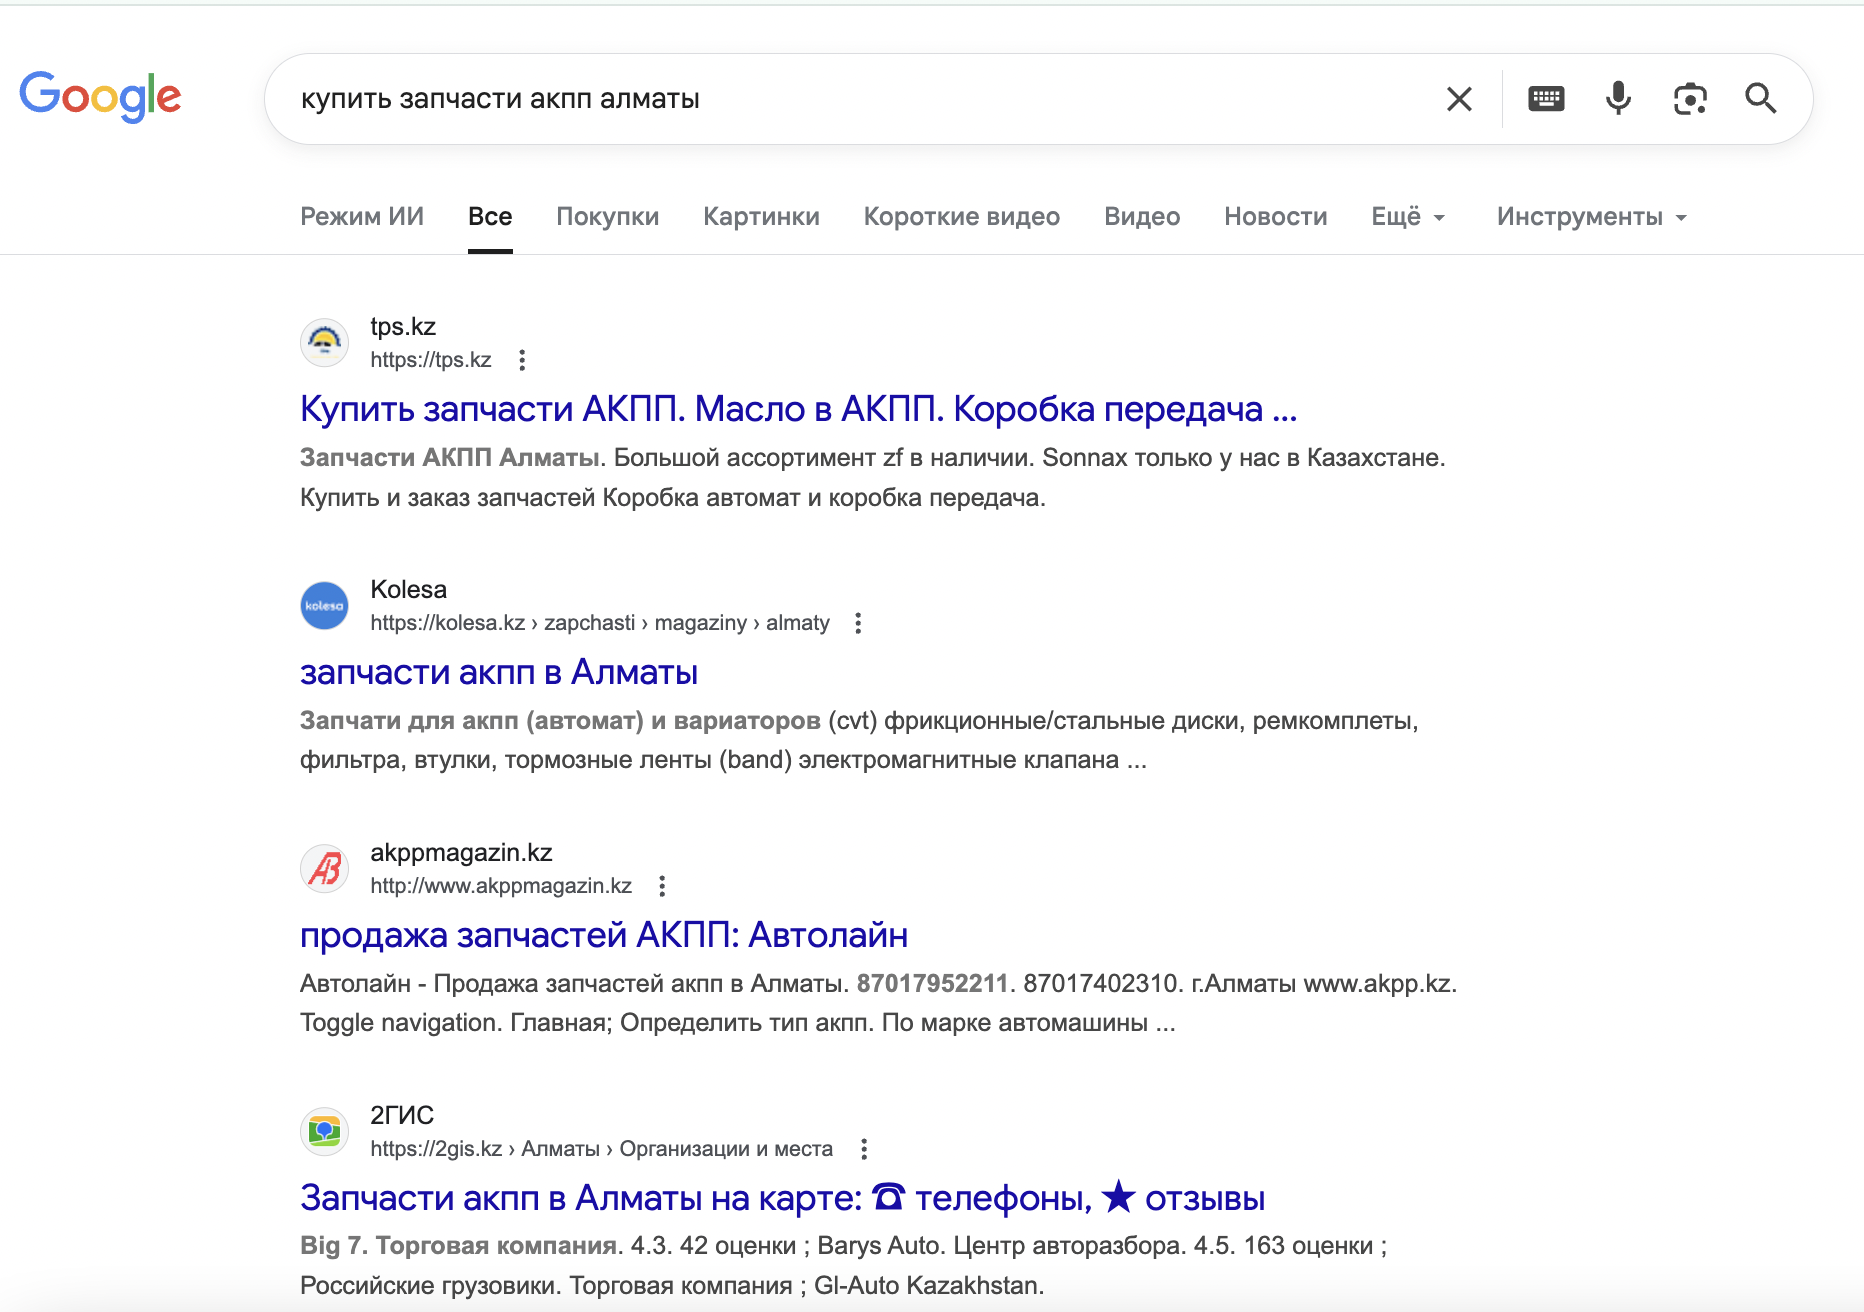This screenshot has height=1312, width=1864.
Task: Open the Видео tab
Action: [x=1142, y=217]
